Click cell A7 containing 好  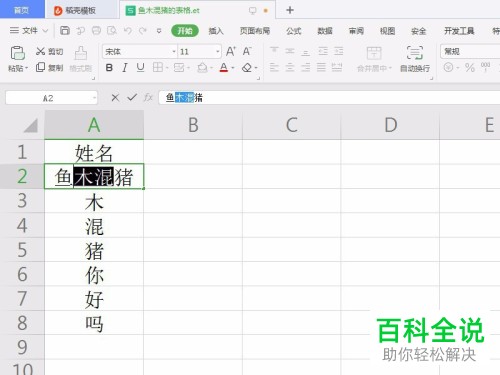pyautogui.click(x=94, y=299)
